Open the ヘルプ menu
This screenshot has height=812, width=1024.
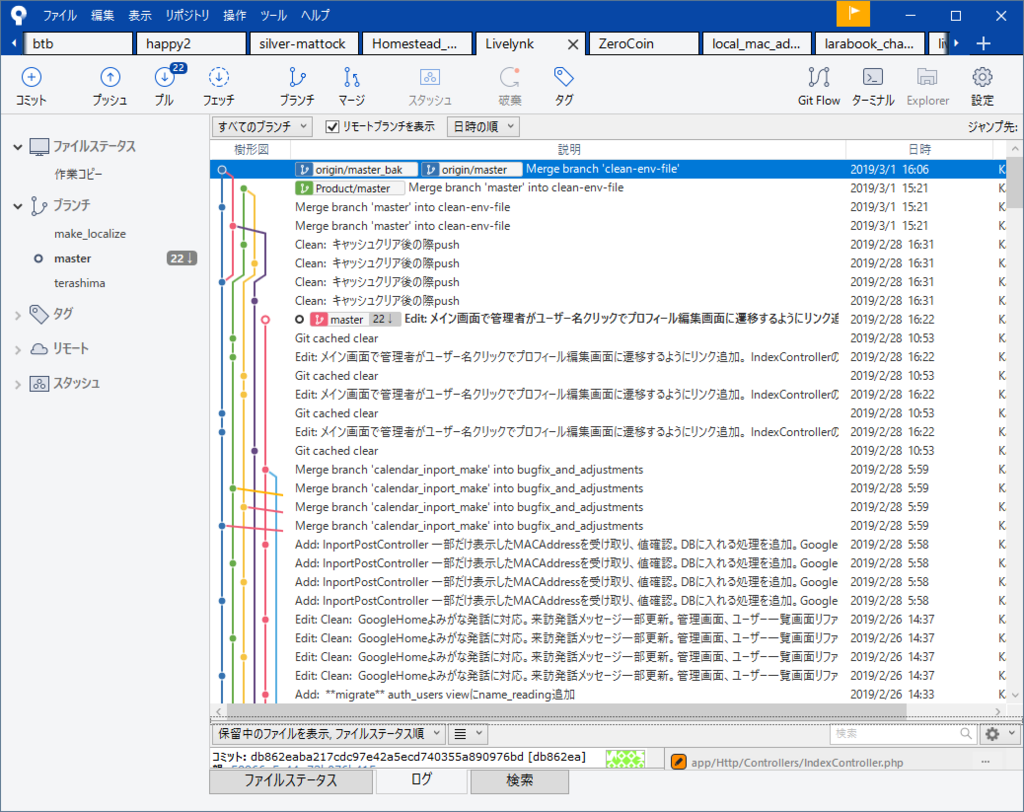315,15
